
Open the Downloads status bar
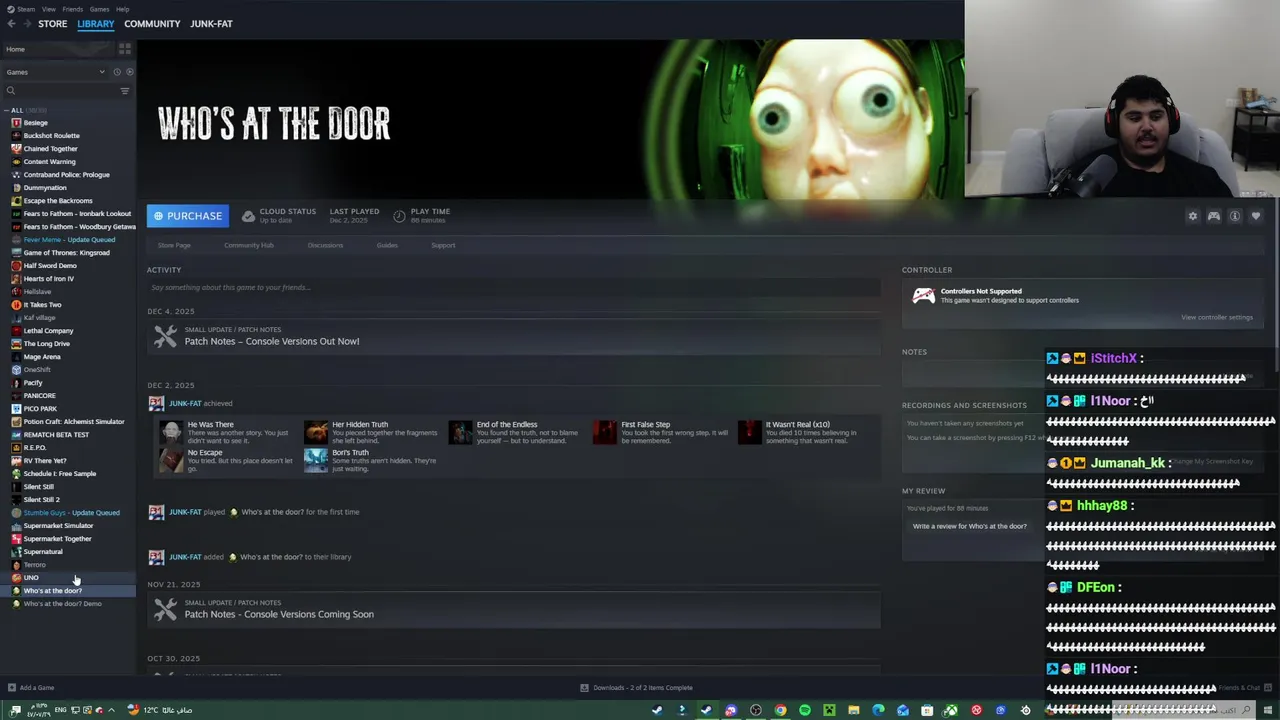[x=637, y=688]
